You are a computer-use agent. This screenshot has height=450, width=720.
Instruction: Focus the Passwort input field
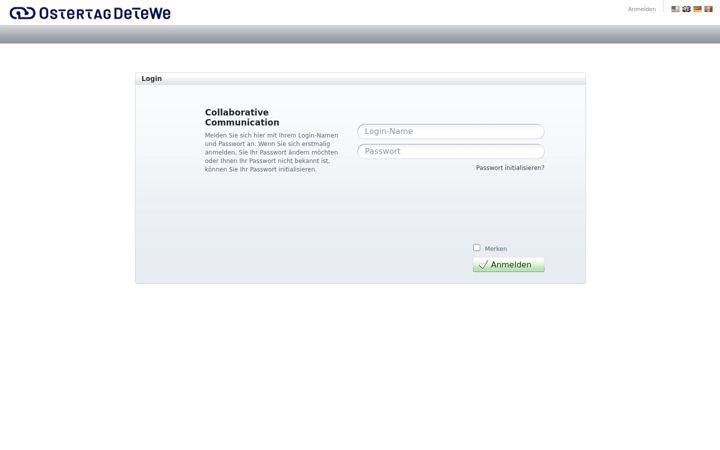coord(450,152)
